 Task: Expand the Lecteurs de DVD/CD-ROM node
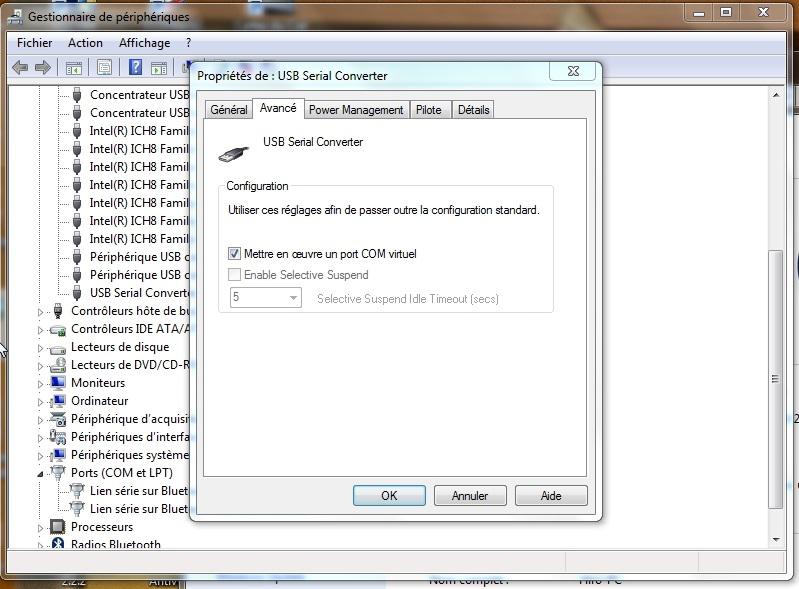point(41,366)
